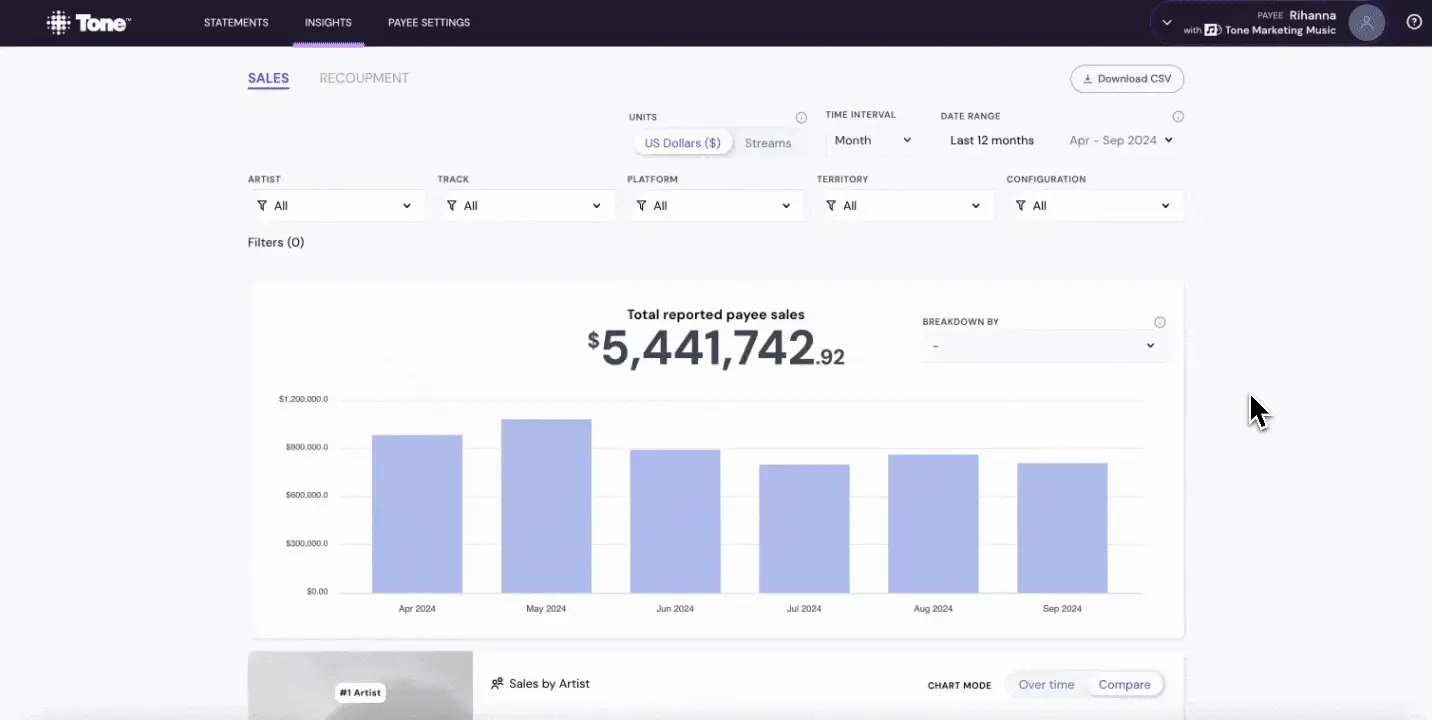Click the Breakdown By info icon

coord(1160,322)
